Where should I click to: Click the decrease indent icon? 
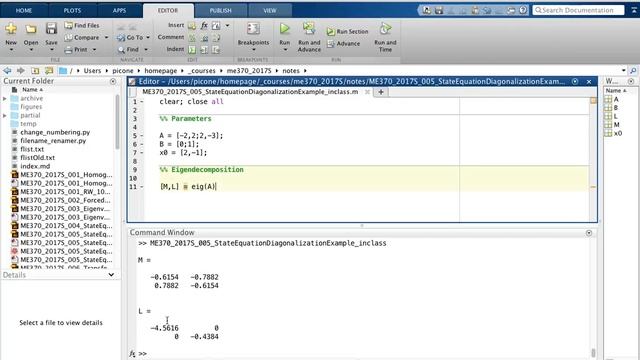tap(216, 50)
